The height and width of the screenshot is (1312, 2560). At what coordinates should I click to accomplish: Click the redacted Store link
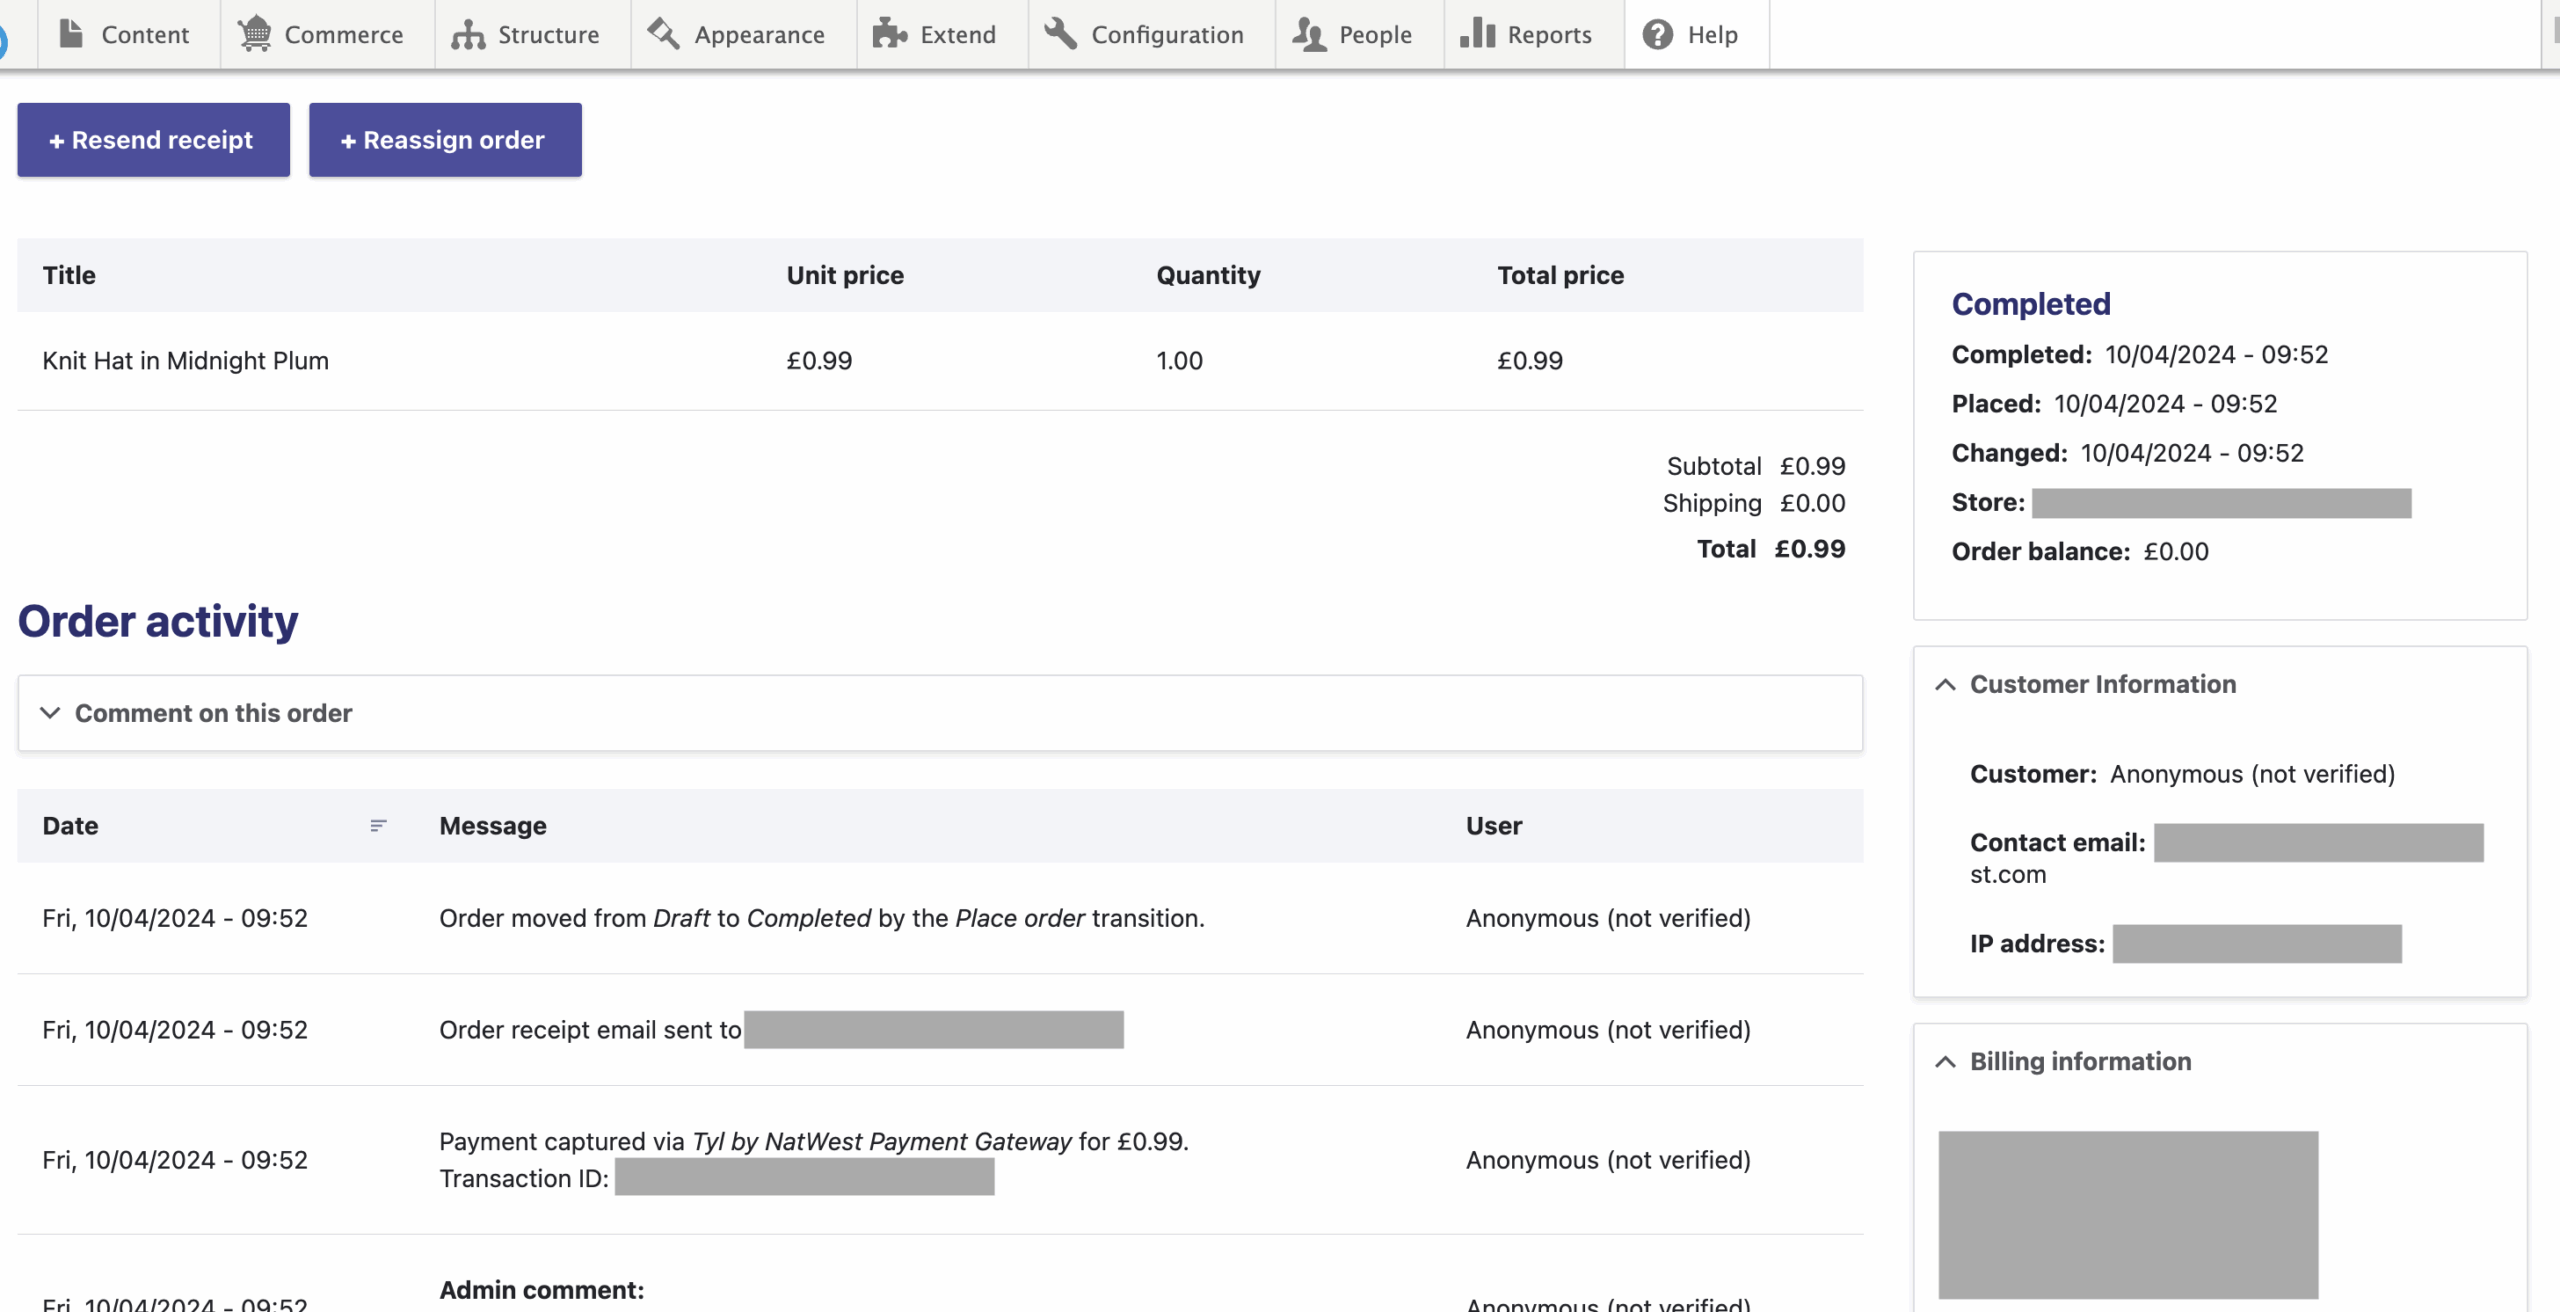click(2221, 503)
